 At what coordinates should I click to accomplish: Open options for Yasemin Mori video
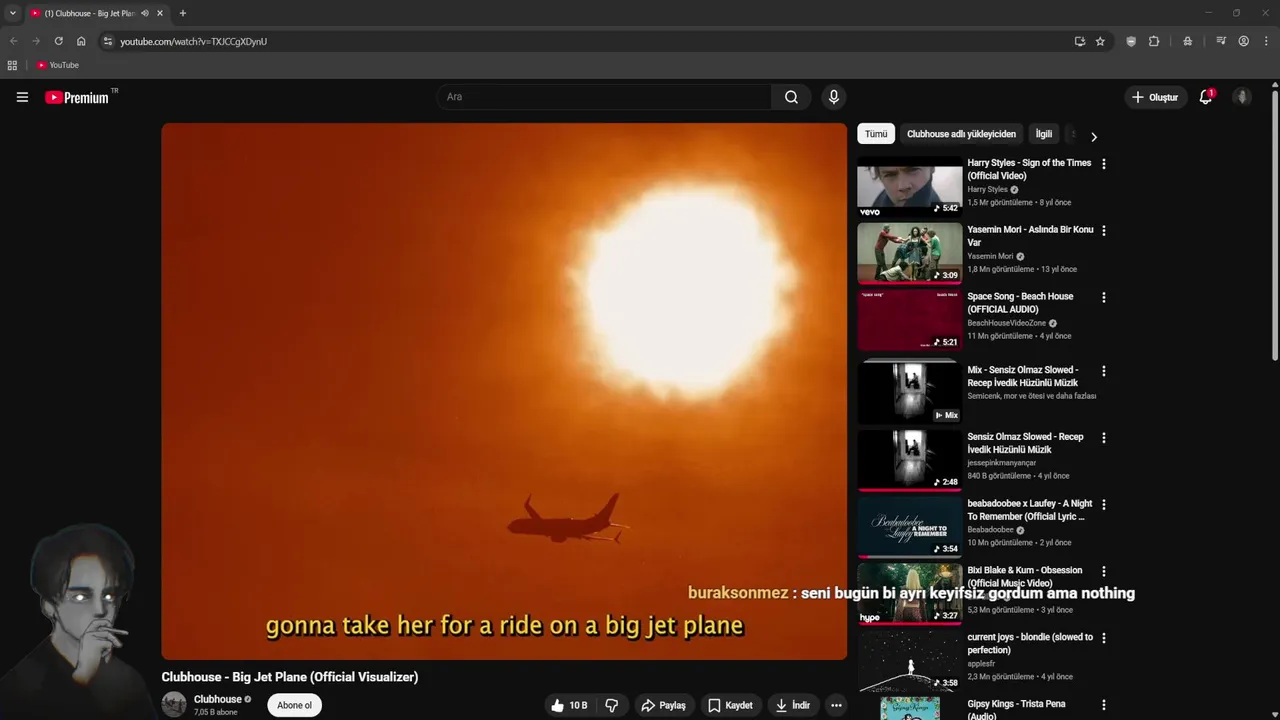pyautogui.click(x=1104, y=231)
